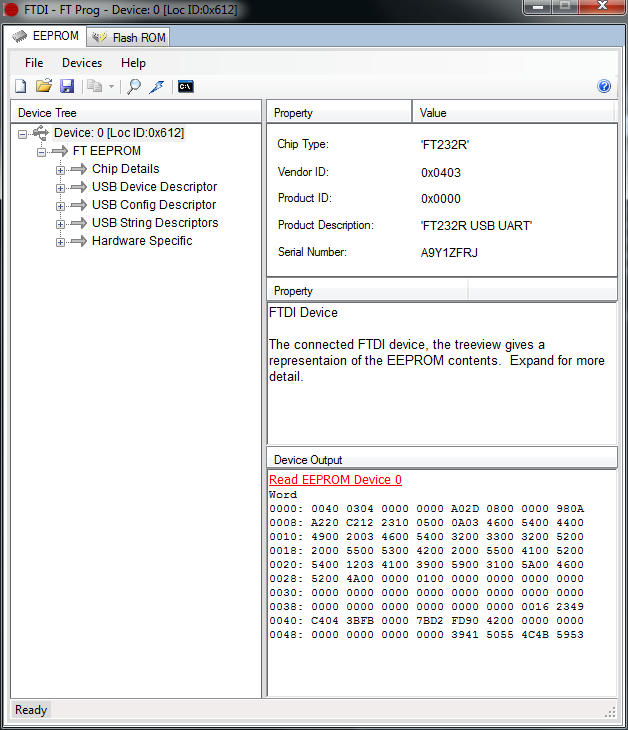Open the Devices menu
This screenshot has height=730, width=628.
point(82,63)
